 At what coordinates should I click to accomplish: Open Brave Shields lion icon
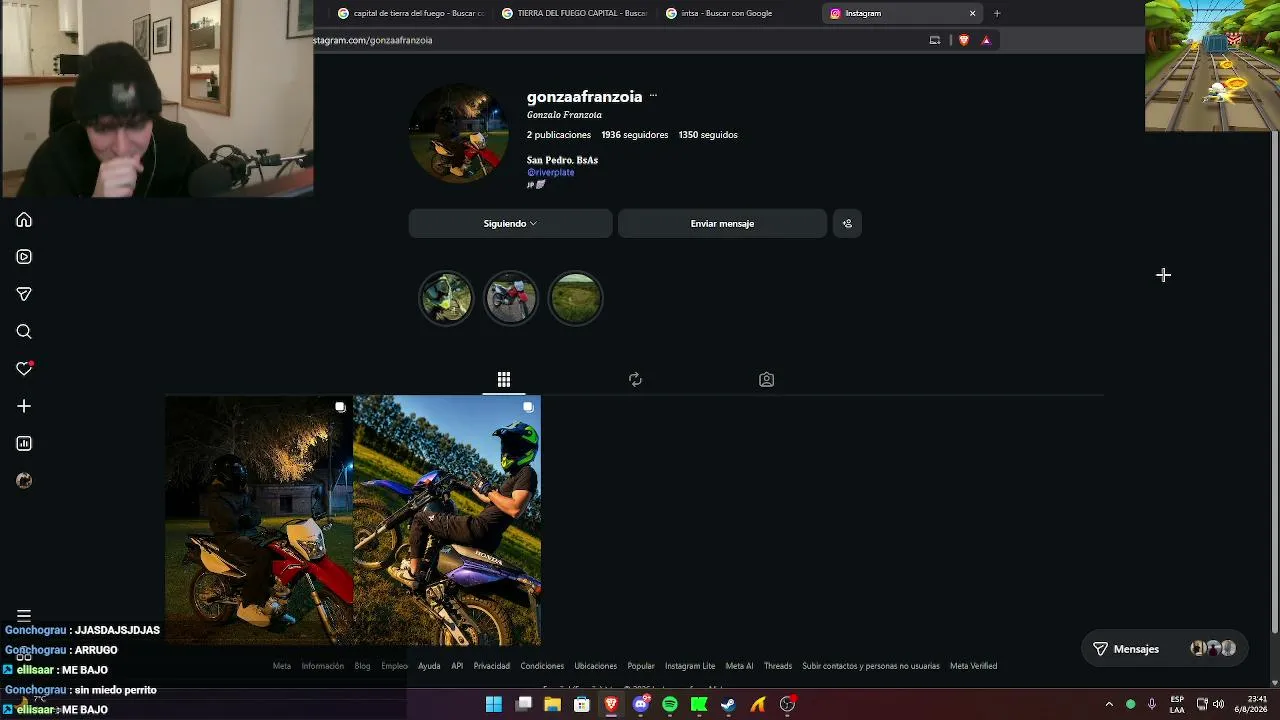pyautogui.click(x=964, y=40)
